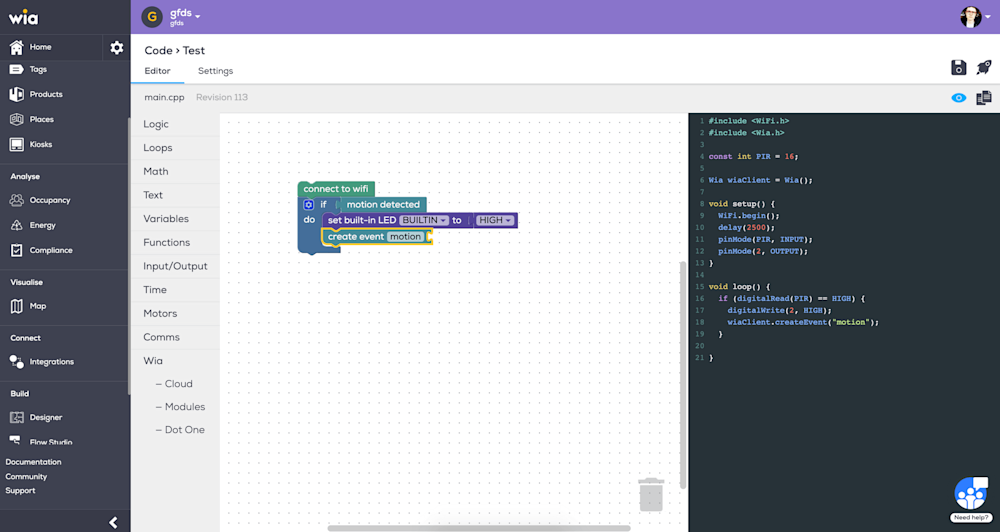Viewport: 1000px width, 532px height.
Task: Click the trash can in workspace
Action: tap(651, 494)
